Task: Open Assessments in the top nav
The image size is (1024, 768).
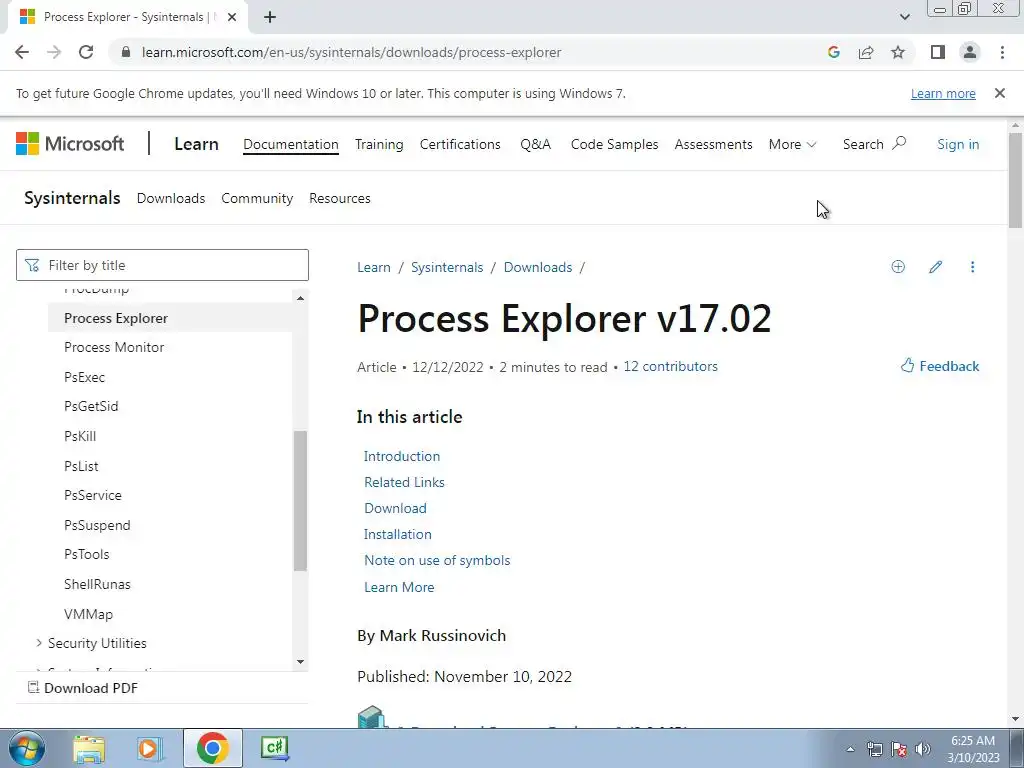Action: 713,144
